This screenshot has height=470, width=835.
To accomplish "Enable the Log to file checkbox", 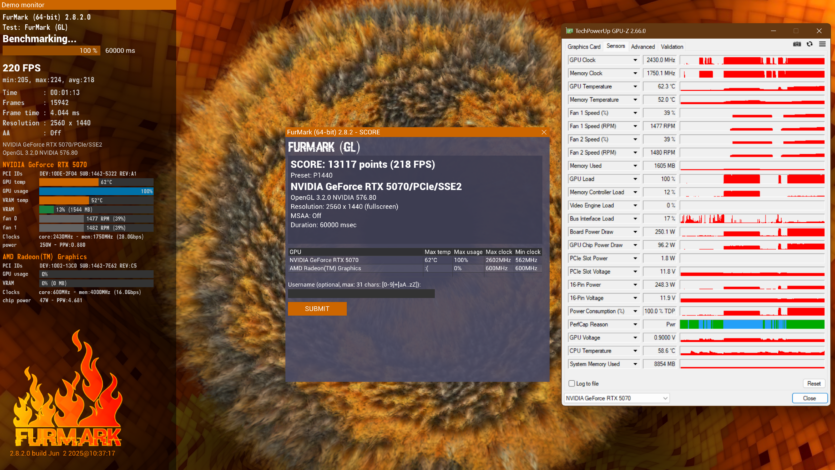I will (x=571, y=383).
